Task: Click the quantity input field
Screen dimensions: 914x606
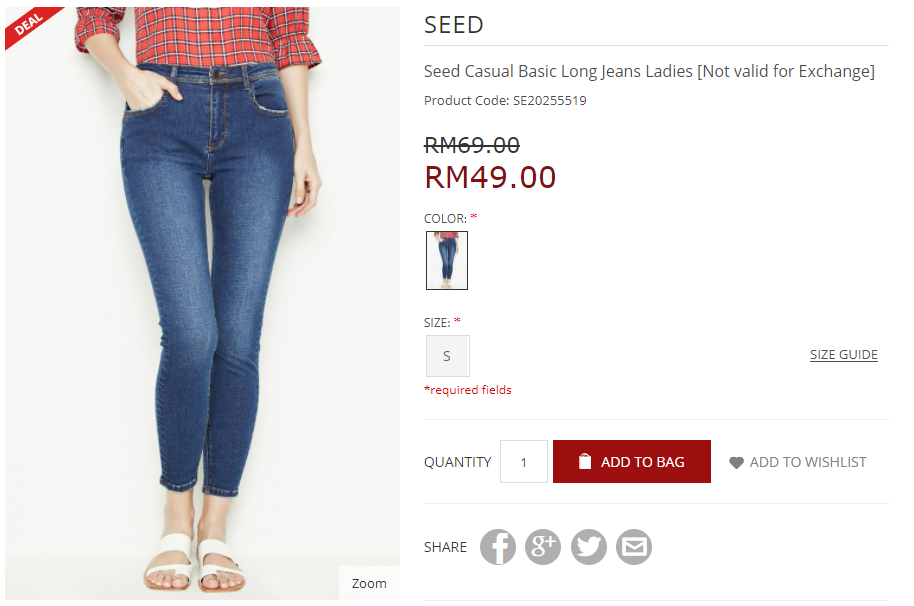Action: click(524, 462)
